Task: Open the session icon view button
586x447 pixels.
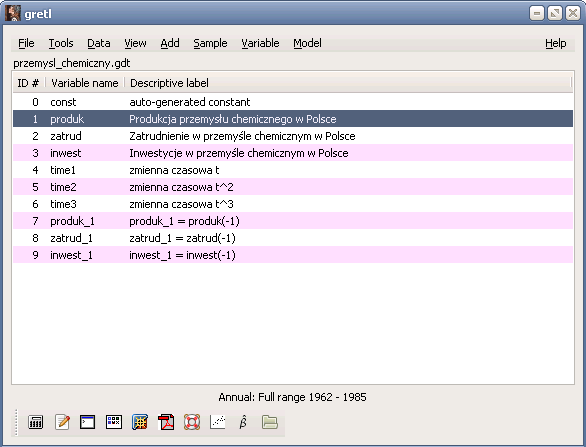Action: (114, 422)
